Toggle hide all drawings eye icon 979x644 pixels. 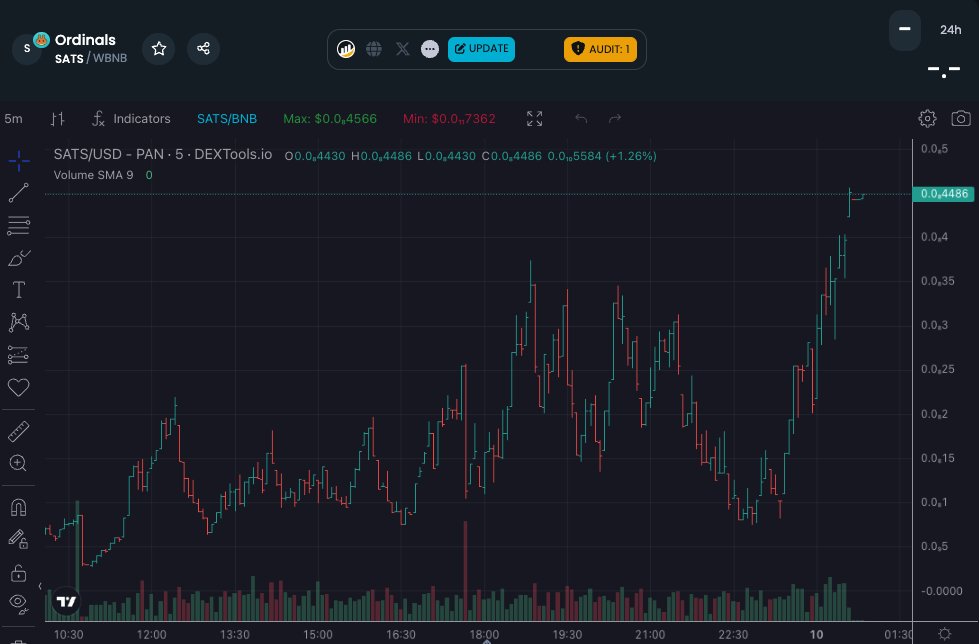point(19,602)
